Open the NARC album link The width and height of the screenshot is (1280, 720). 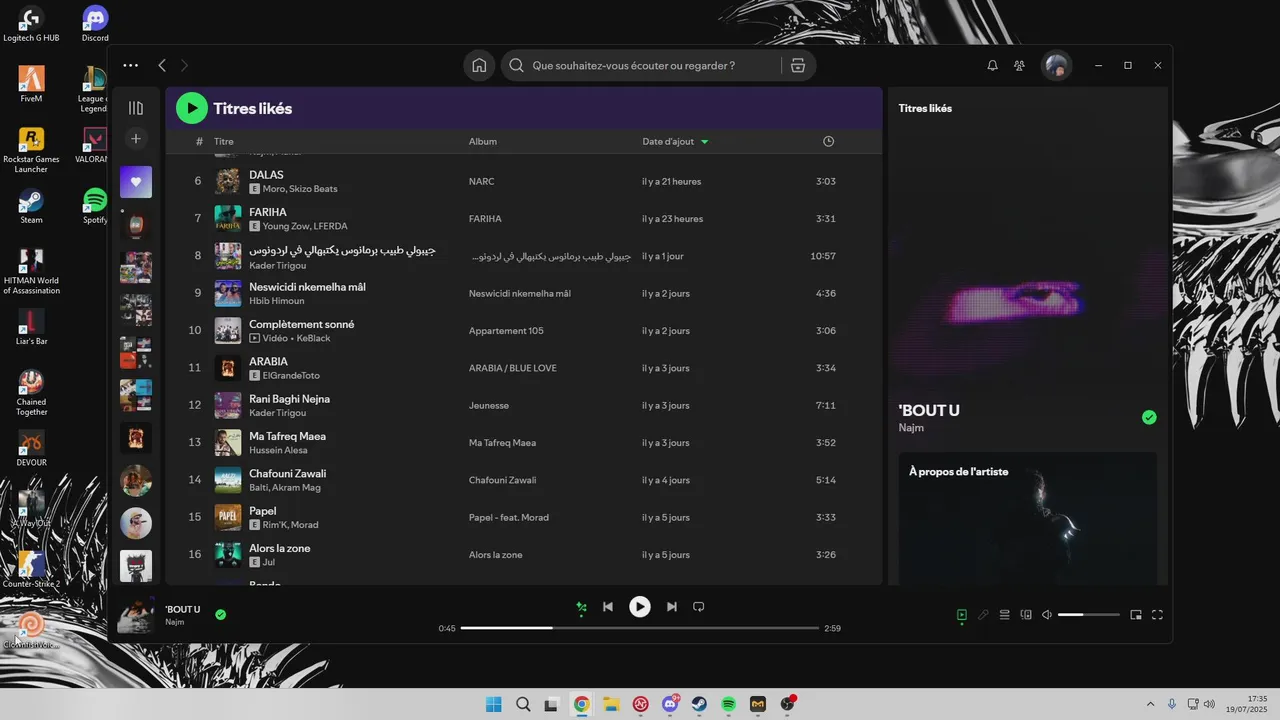coord(482,182)
